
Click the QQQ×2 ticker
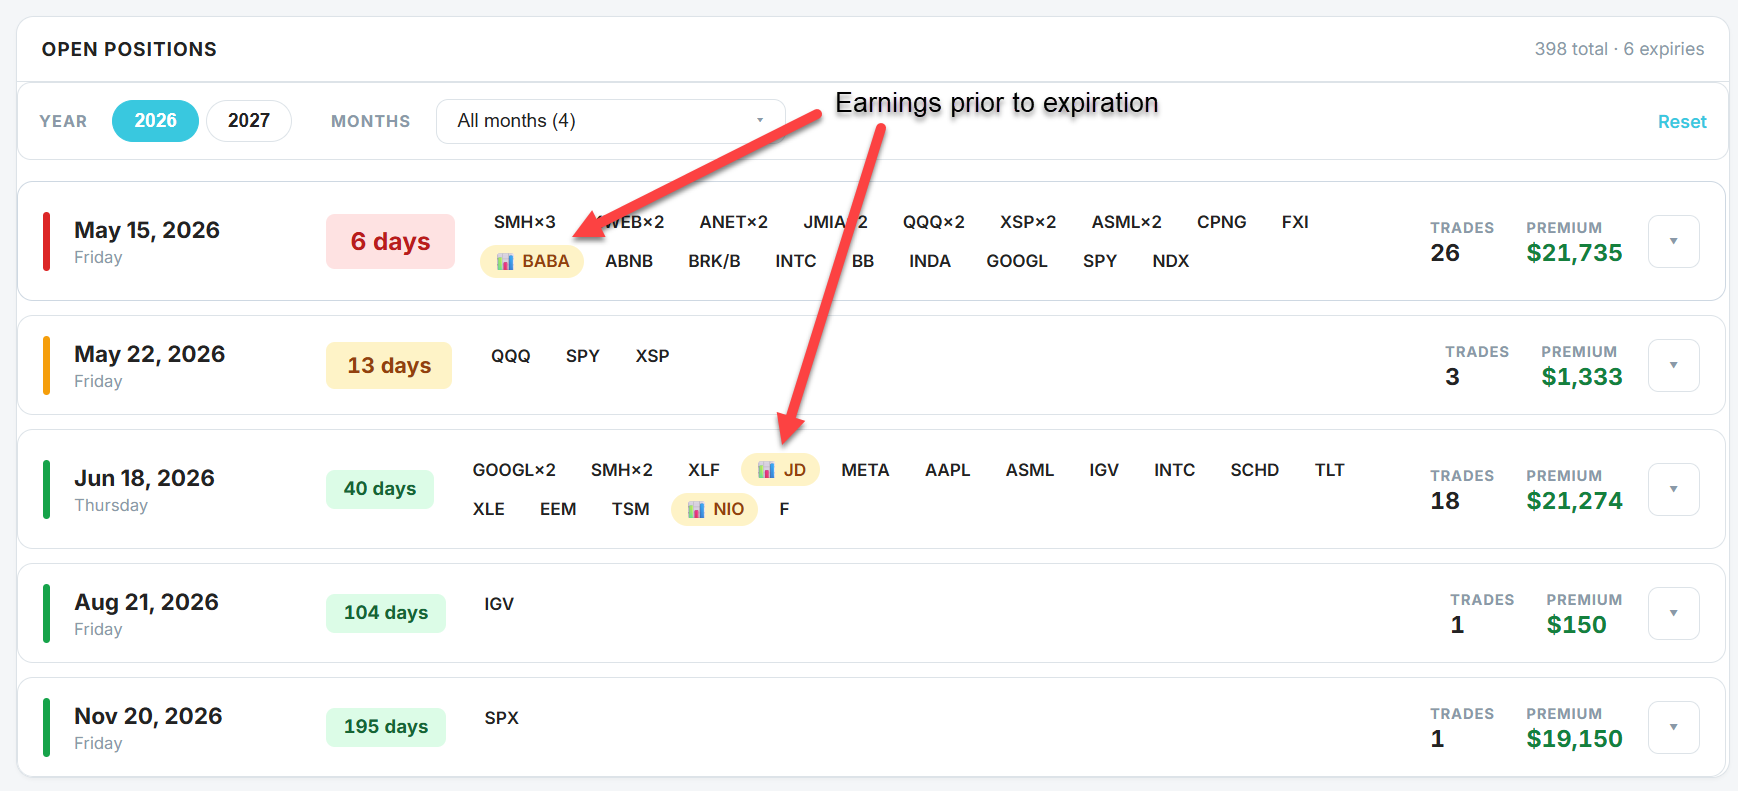click(x=933, y=222)
